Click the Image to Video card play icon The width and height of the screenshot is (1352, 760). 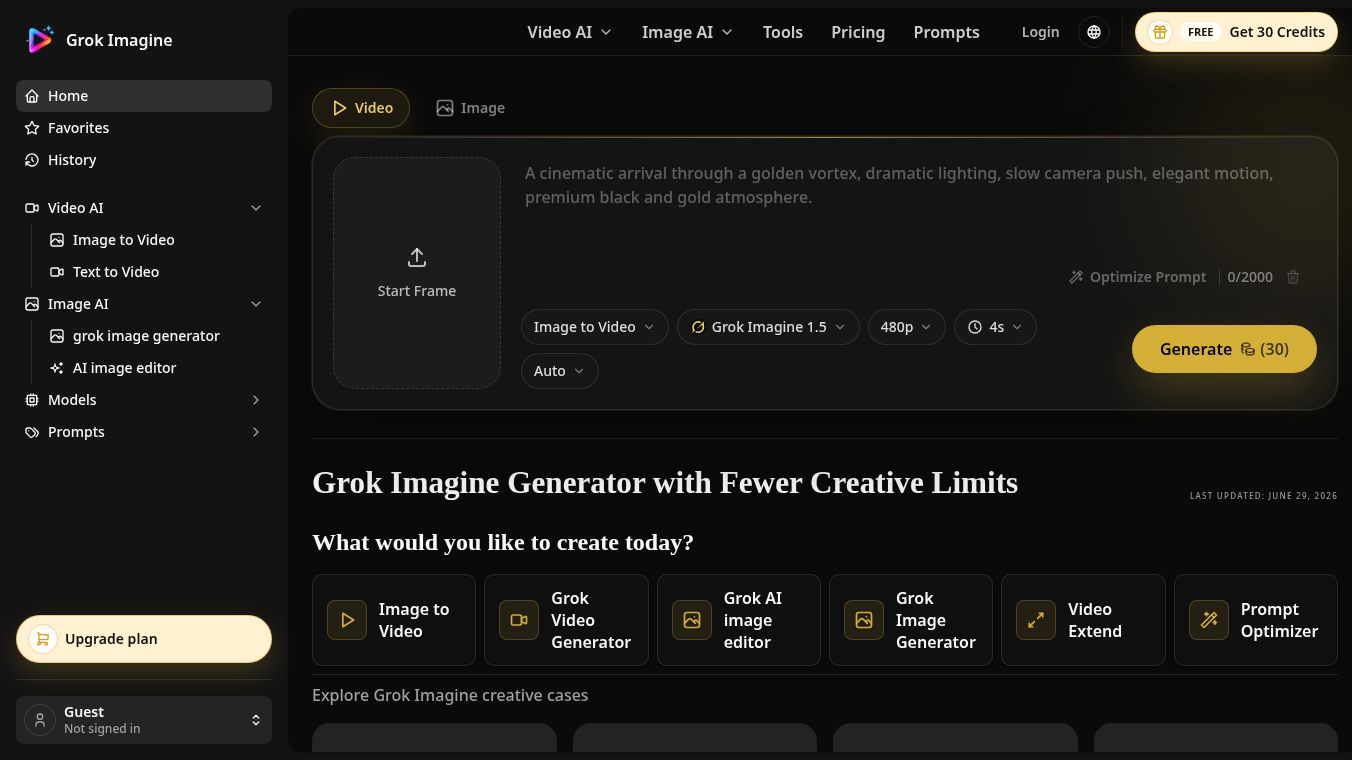point(347,620)
